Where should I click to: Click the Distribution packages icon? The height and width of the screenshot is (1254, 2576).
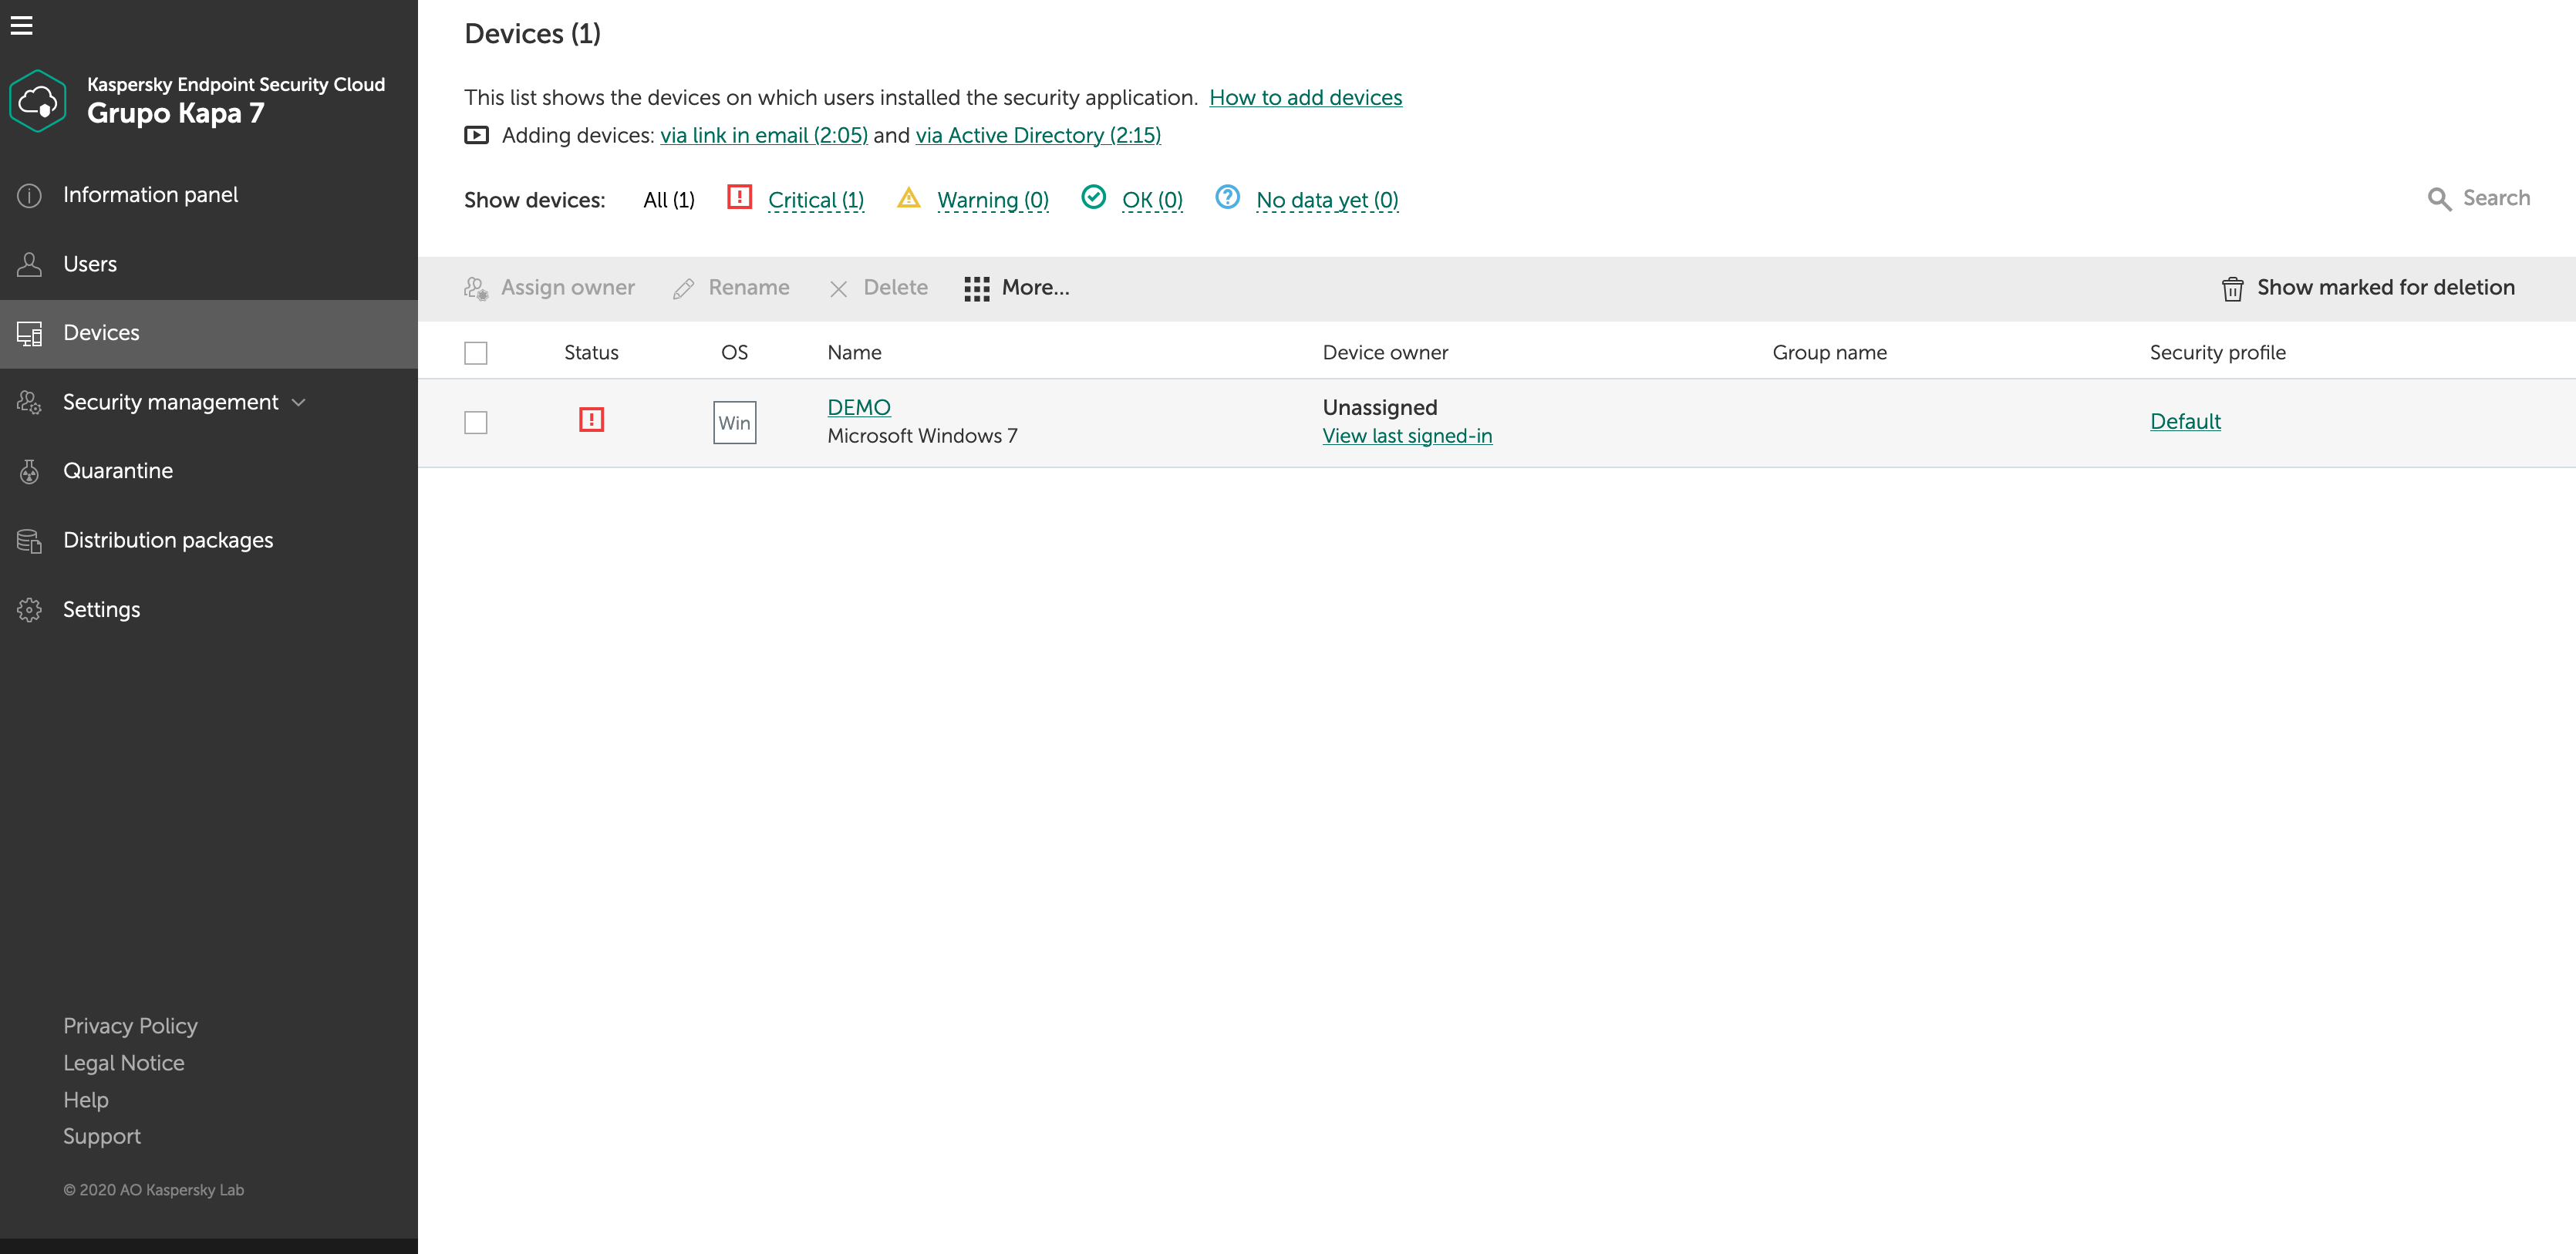pyautogui.click(x=29, y=540)
